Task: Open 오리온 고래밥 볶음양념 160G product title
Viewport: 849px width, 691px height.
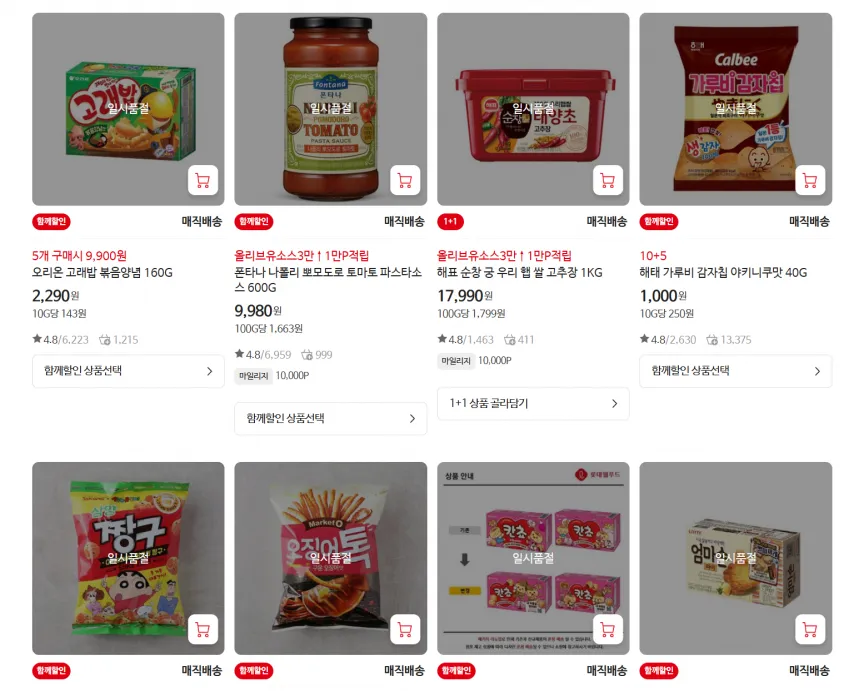Action: coord(102,272)
